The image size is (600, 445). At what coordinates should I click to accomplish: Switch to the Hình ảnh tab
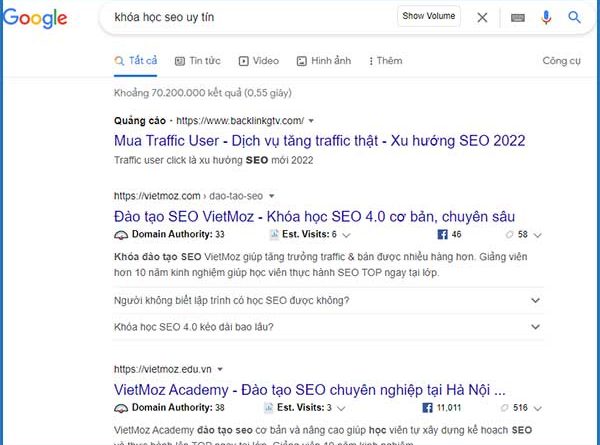click(x=324, y=61)
